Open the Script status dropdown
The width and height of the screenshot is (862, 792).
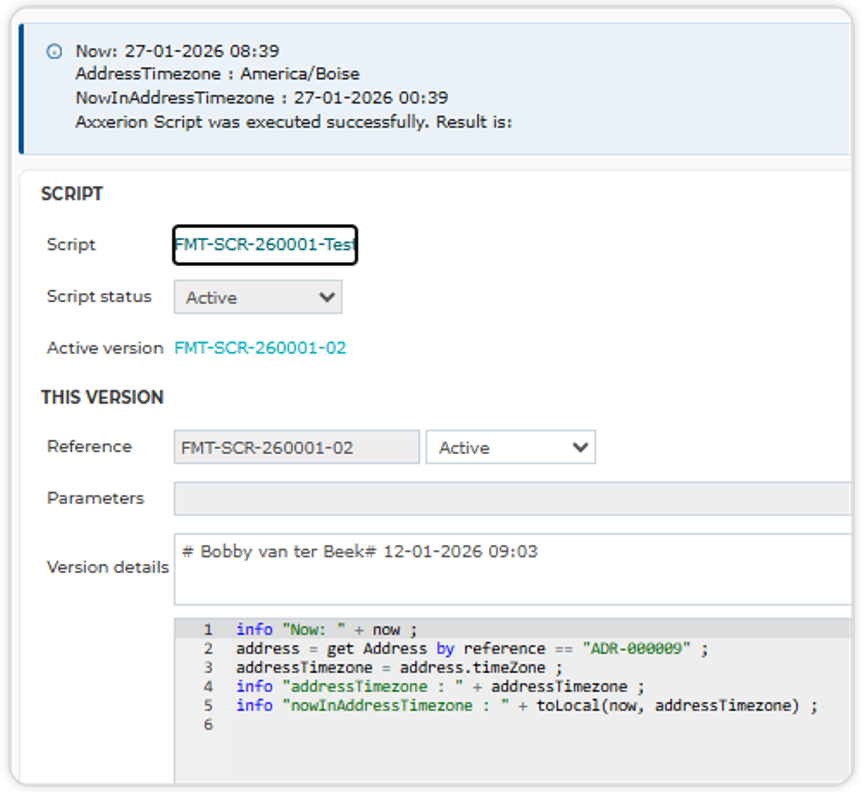(x=258, y=297)
